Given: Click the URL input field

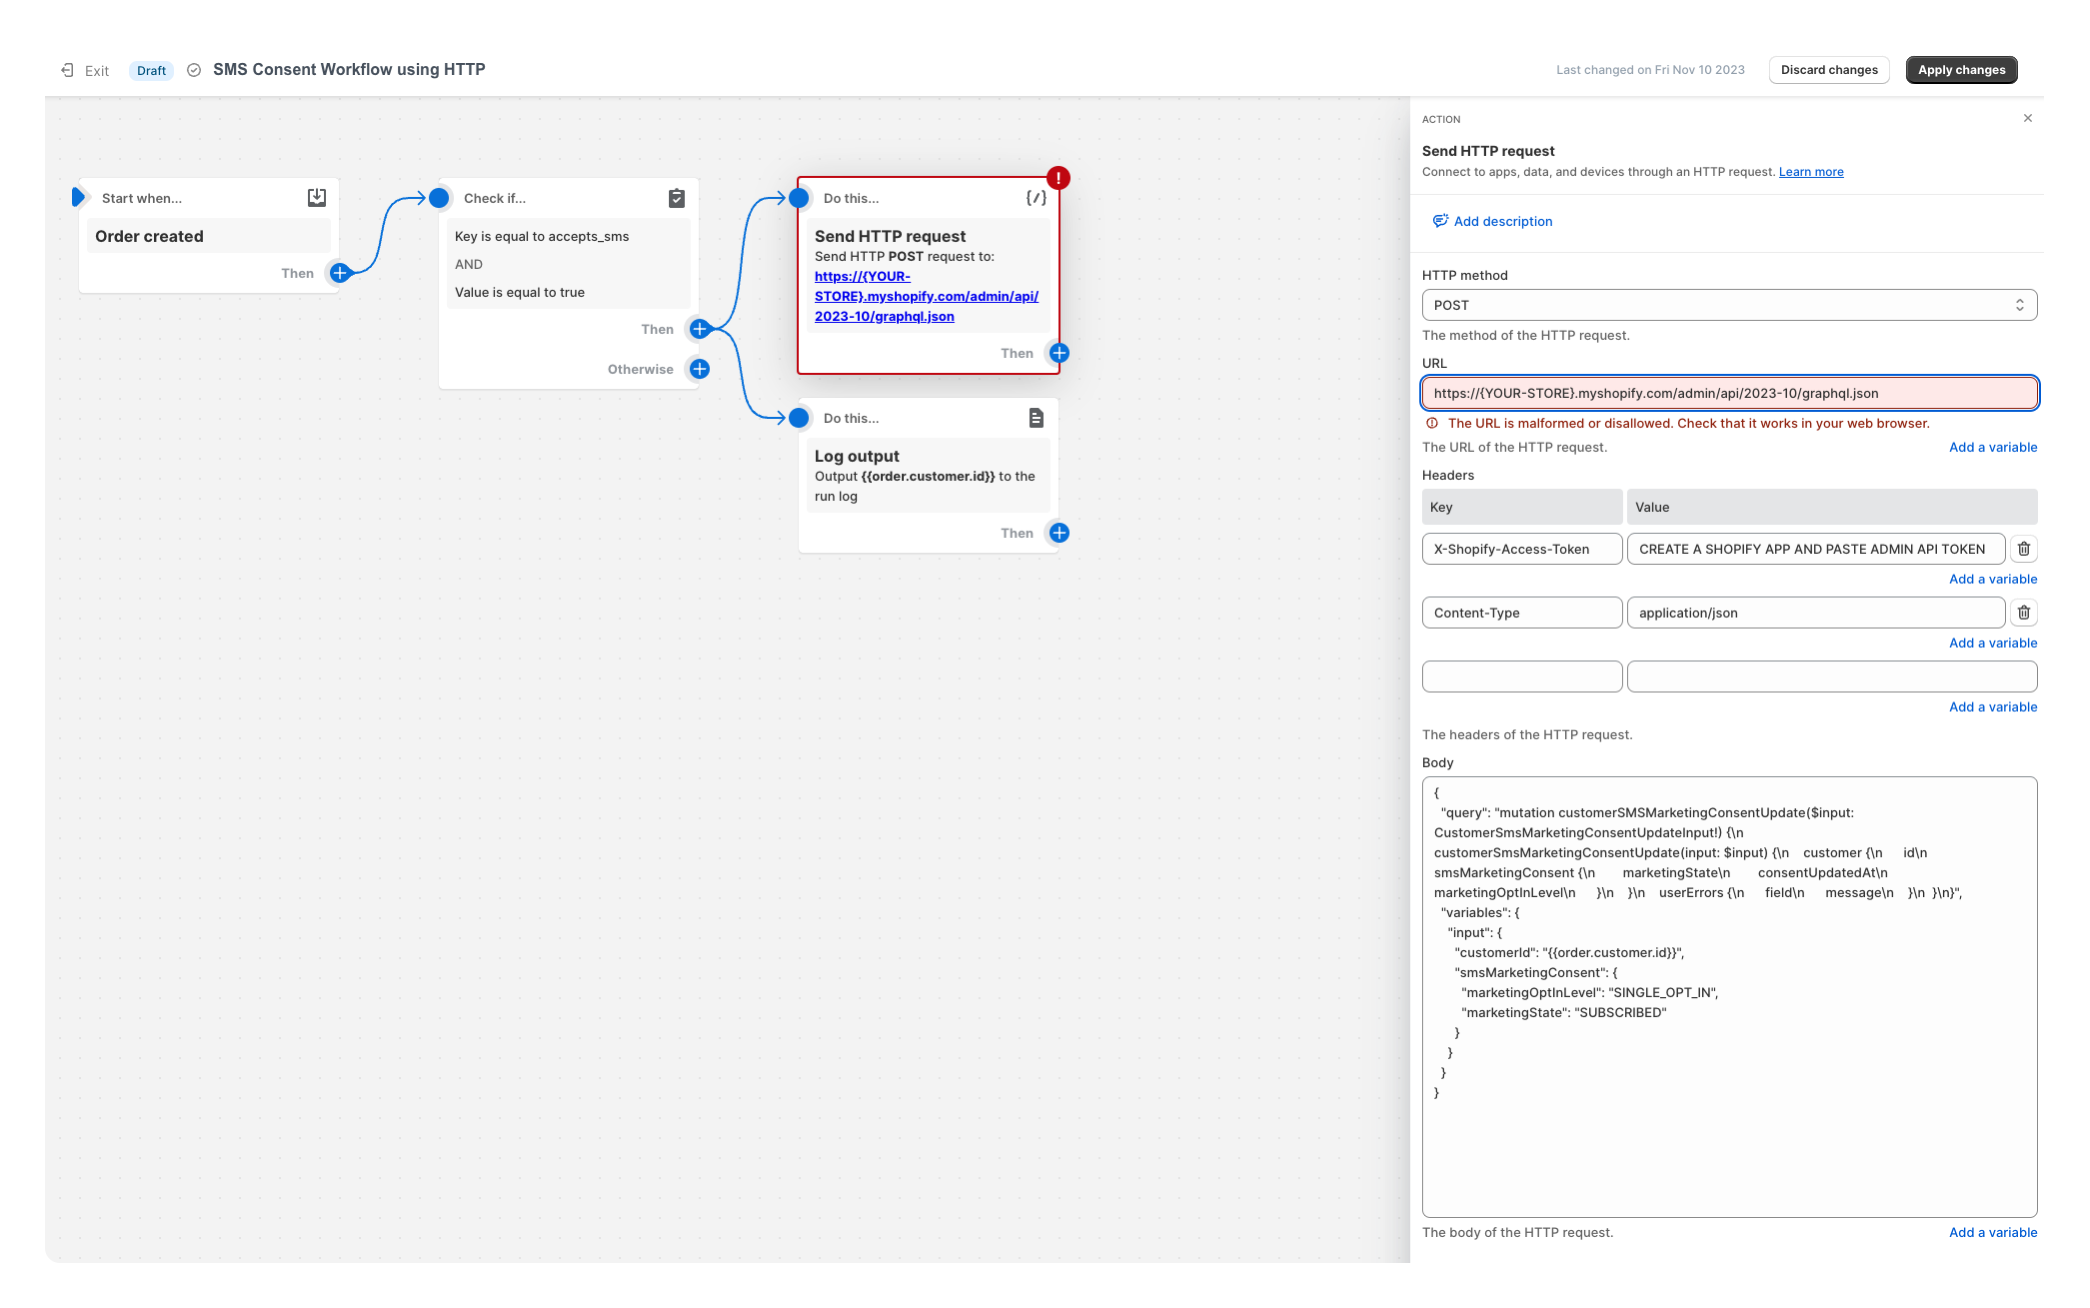Looking at the screenshot, I should pyautogui.click(x=1730, y=392).
